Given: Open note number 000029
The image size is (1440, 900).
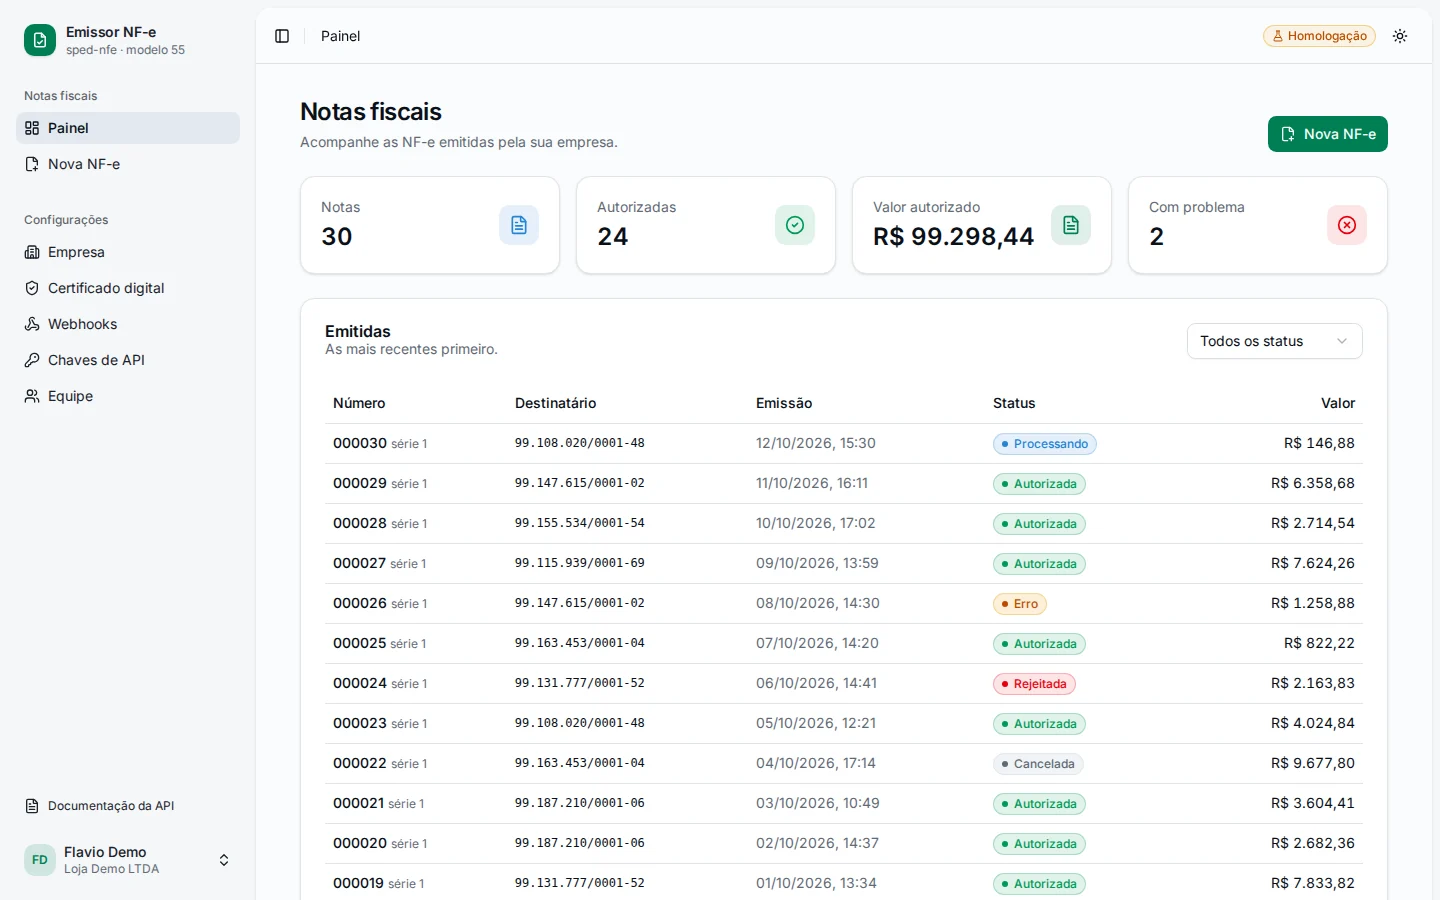Looking at the screenshot, I should point(360,483).
